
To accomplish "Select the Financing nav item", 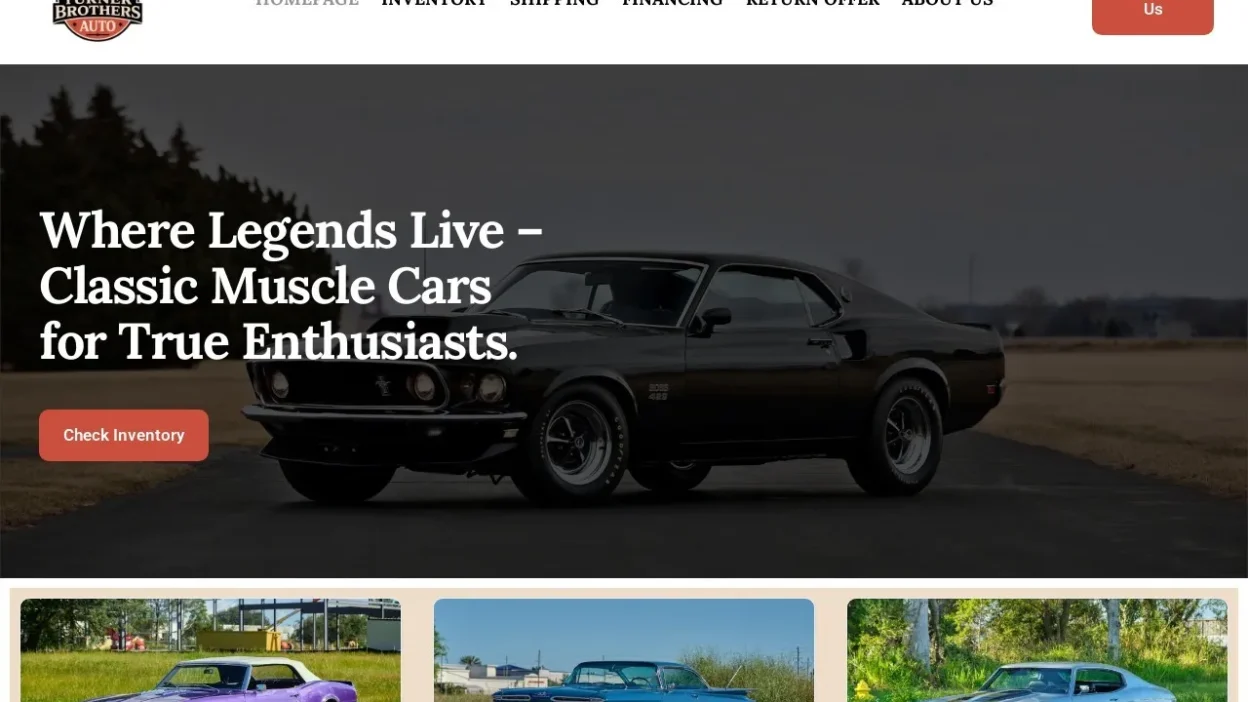I will [x=672, y=3].
